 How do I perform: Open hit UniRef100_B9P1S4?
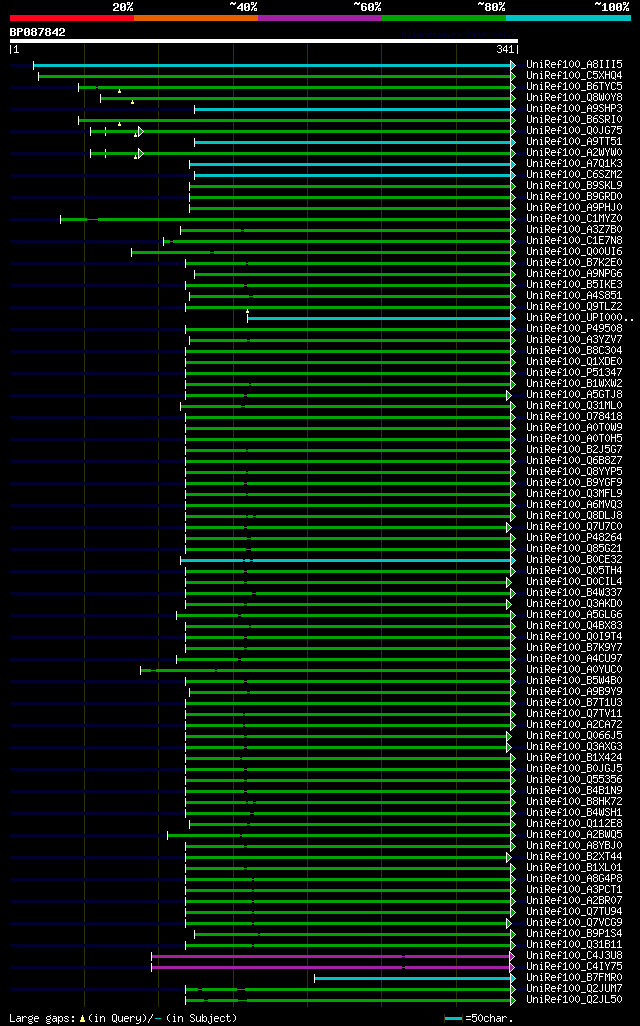574,933
